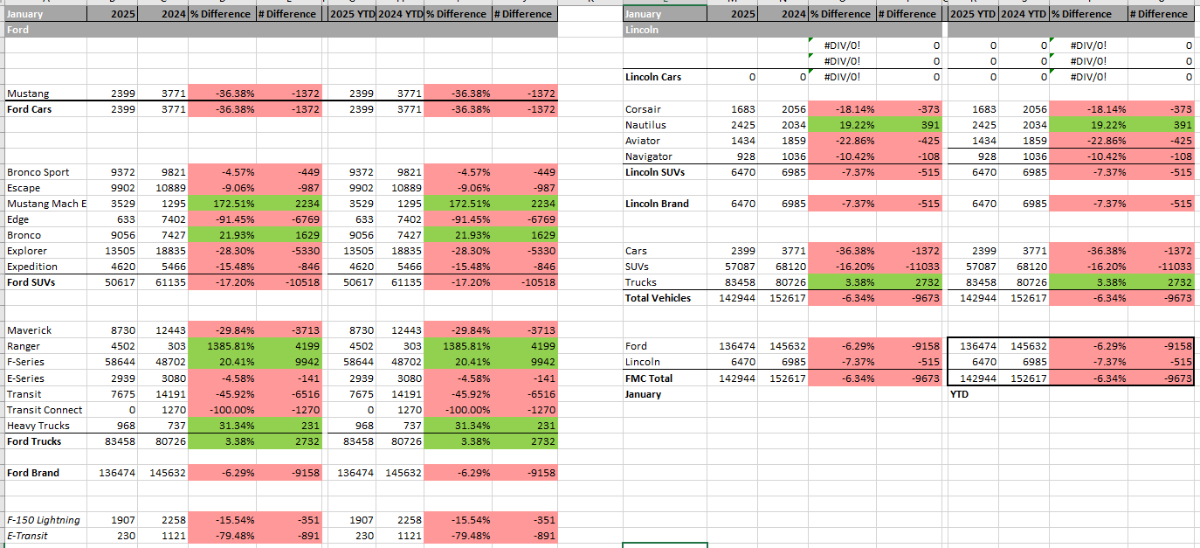The width and height of the screenshot is (1200, 548).
Task: Select the Ranger row label
Action: (x=23, y=346)
